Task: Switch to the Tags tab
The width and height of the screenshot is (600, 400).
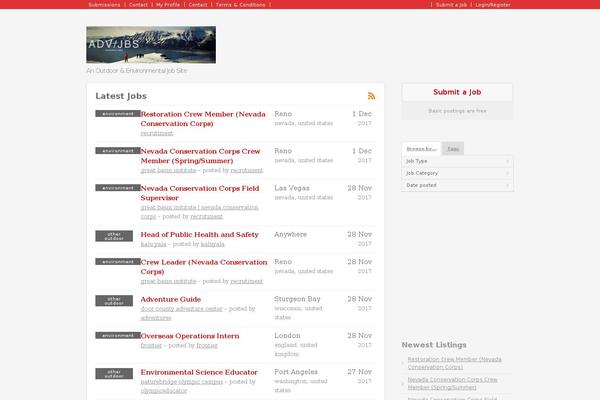Action: pyautogui.click(x=453, y=149)
